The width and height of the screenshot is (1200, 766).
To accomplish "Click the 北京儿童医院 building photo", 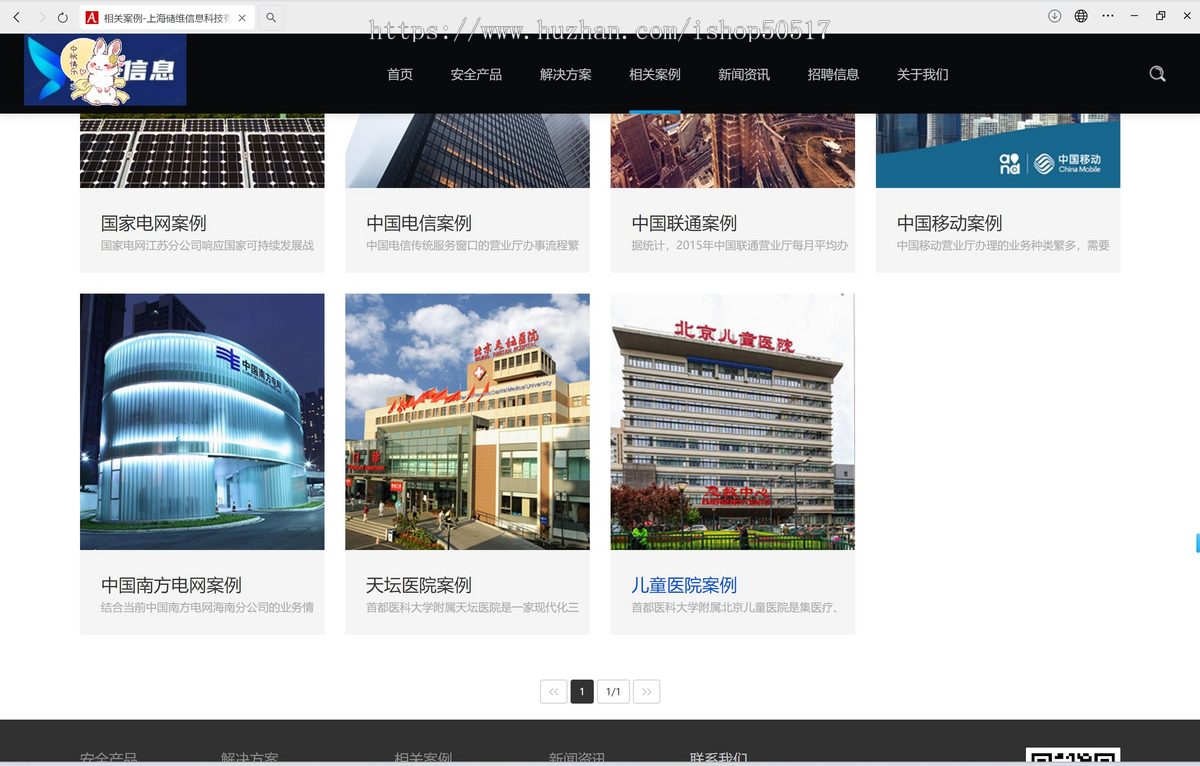I will click(733, 421).
